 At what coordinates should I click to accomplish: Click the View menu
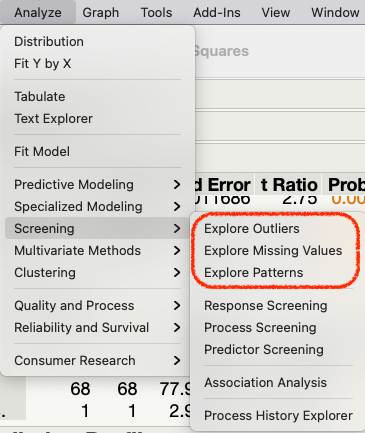click(276, 13)
